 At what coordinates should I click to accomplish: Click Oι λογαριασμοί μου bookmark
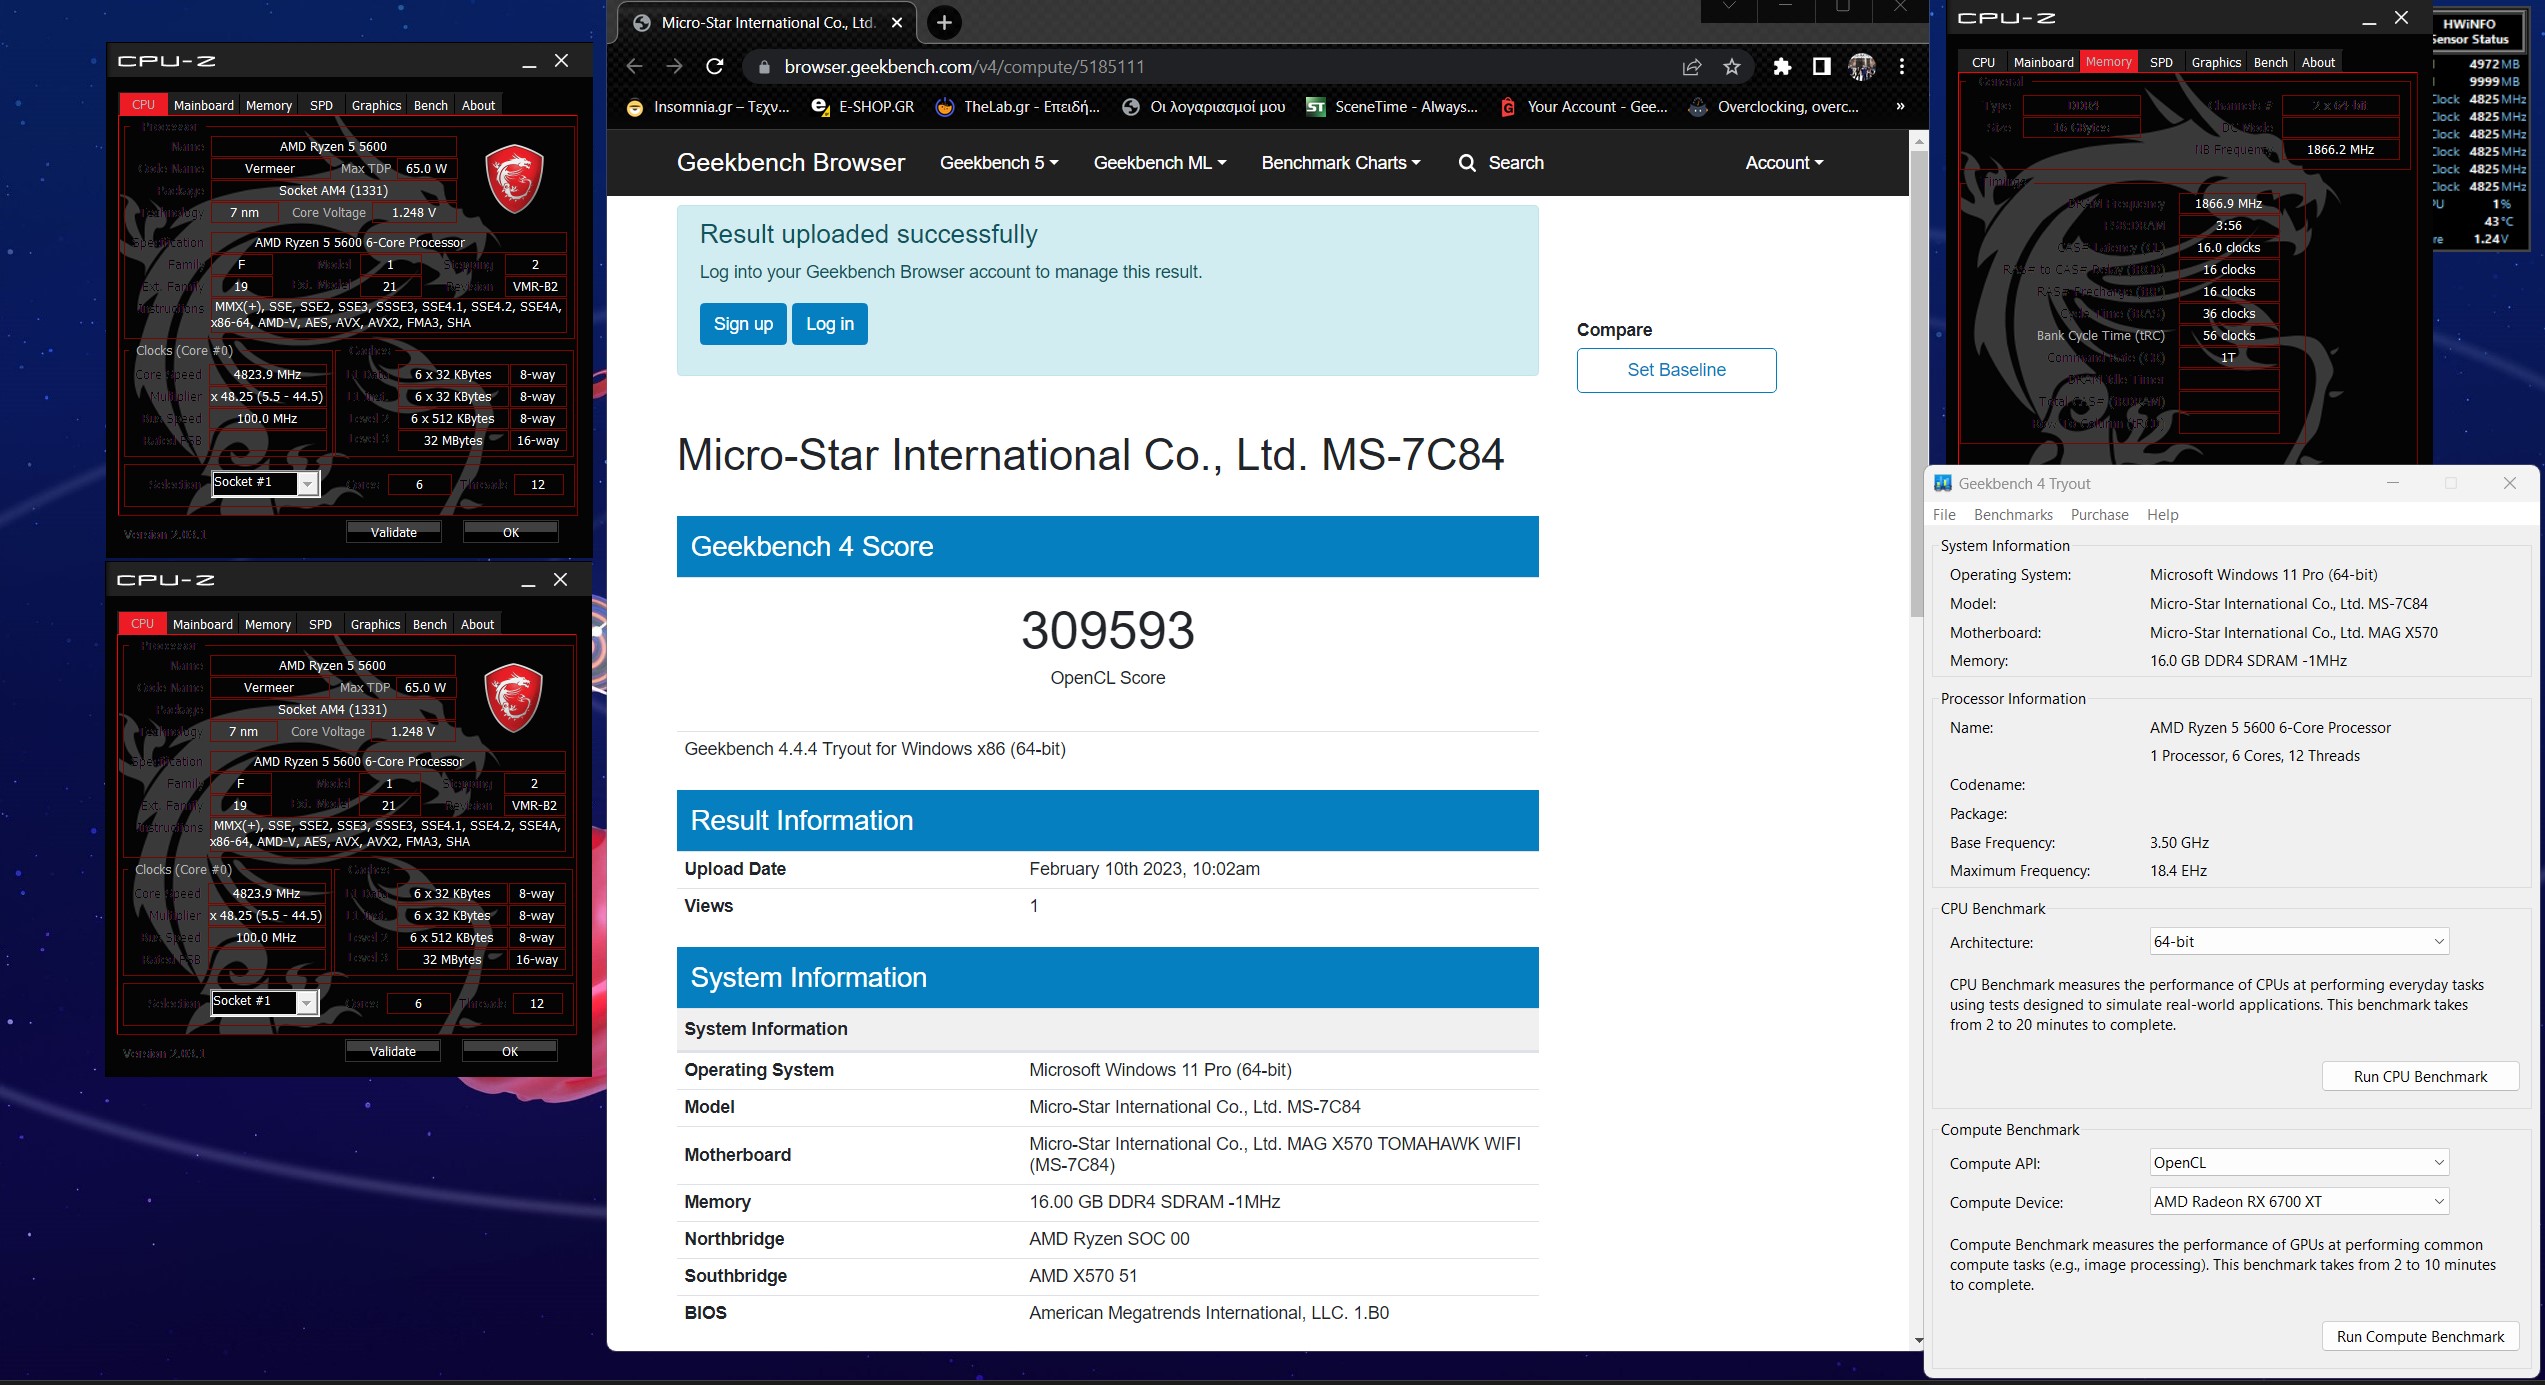[1204, 107]
